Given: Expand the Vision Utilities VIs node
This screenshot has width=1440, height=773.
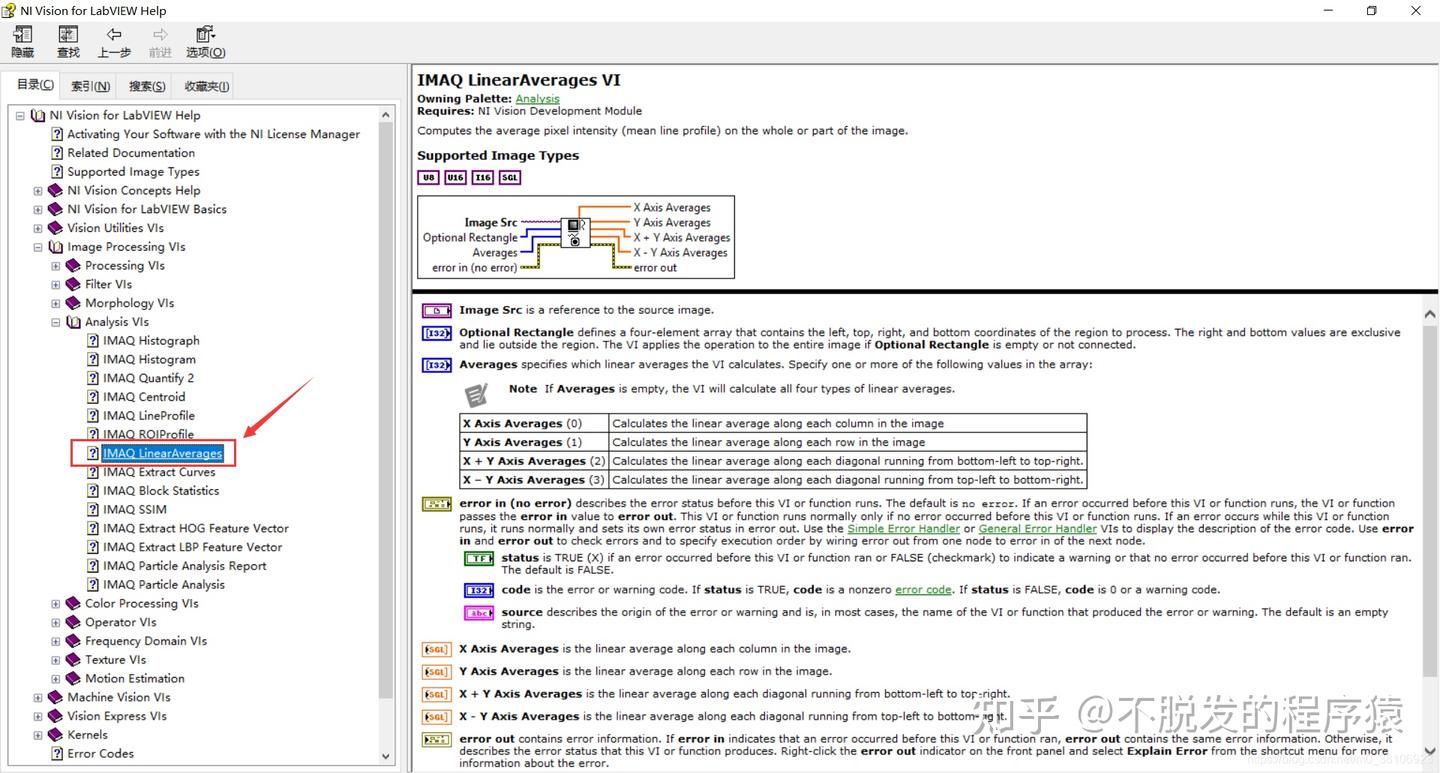Looking at the screenshot, I should coord(38,228).
